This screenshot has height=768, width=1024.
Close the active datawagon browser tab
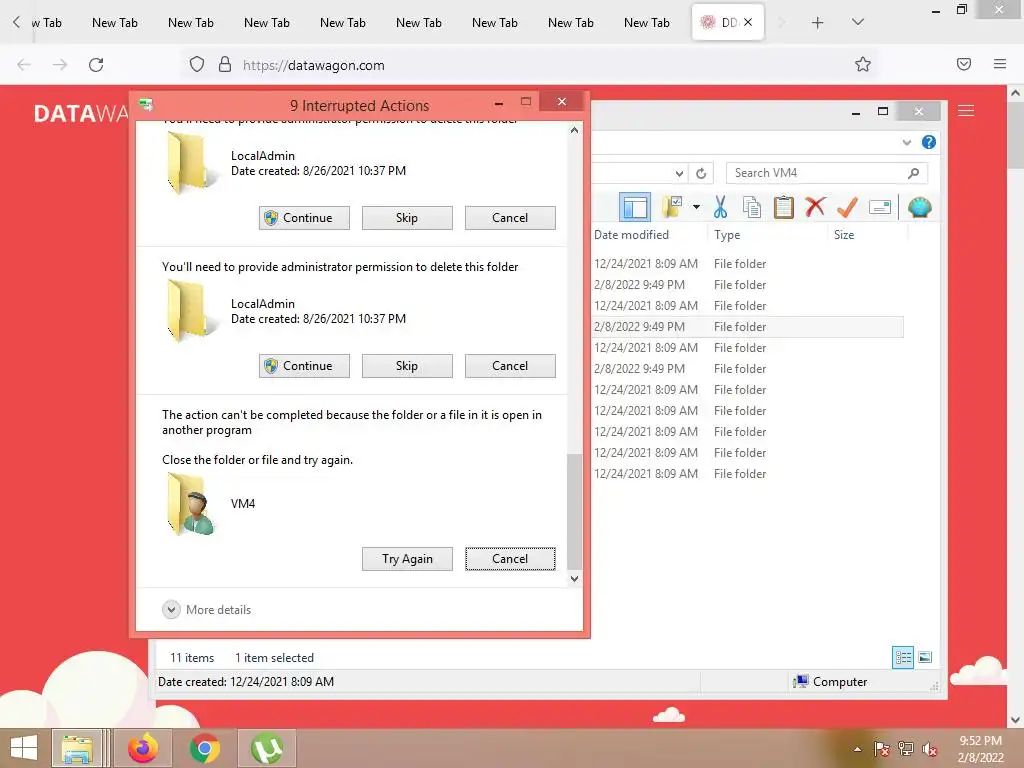point(748,22)
